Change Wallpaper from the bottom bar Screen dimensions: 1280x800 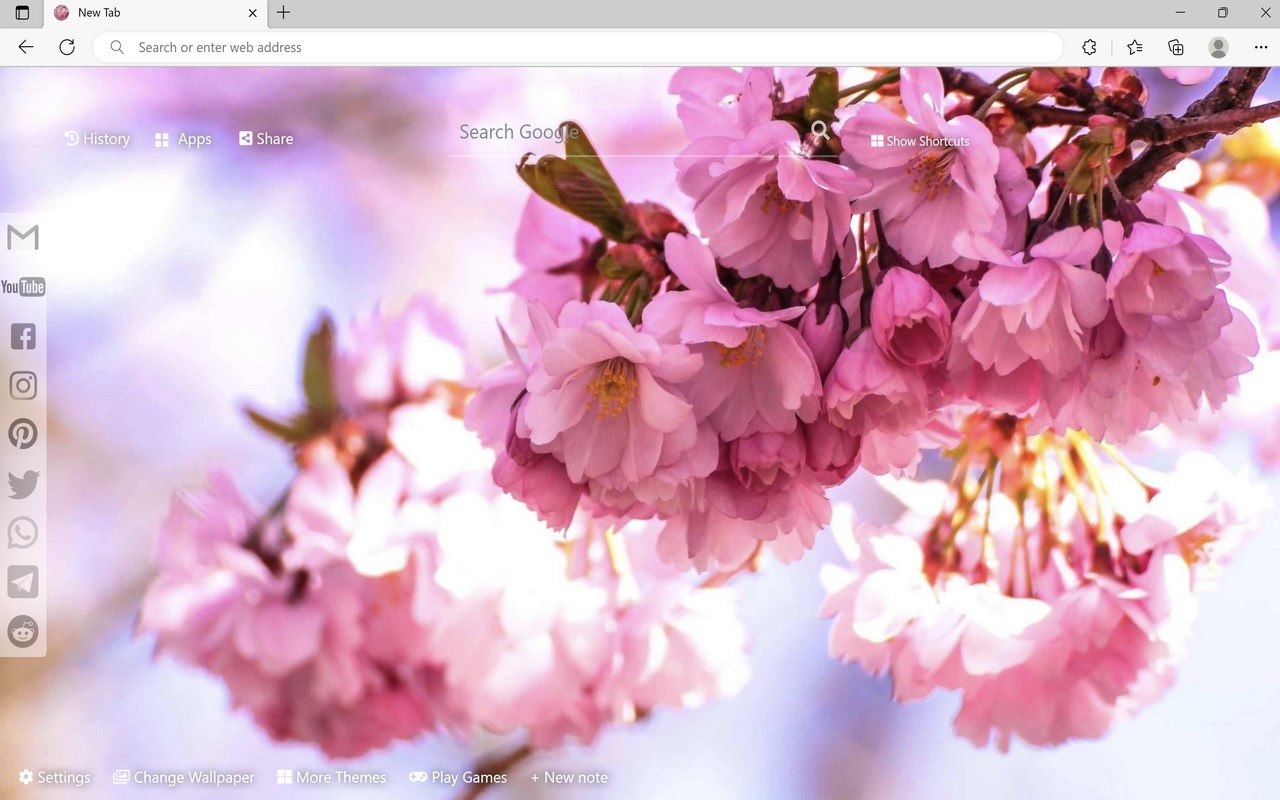(x=184, y=777)
